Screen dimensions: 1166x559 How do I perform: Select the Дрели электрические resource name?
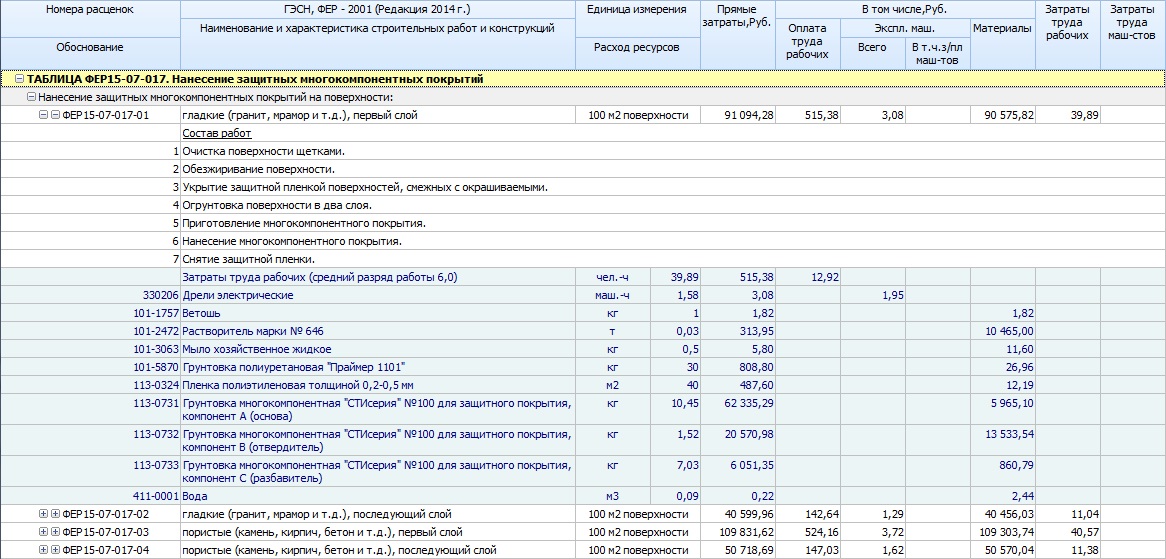(238, 295)
